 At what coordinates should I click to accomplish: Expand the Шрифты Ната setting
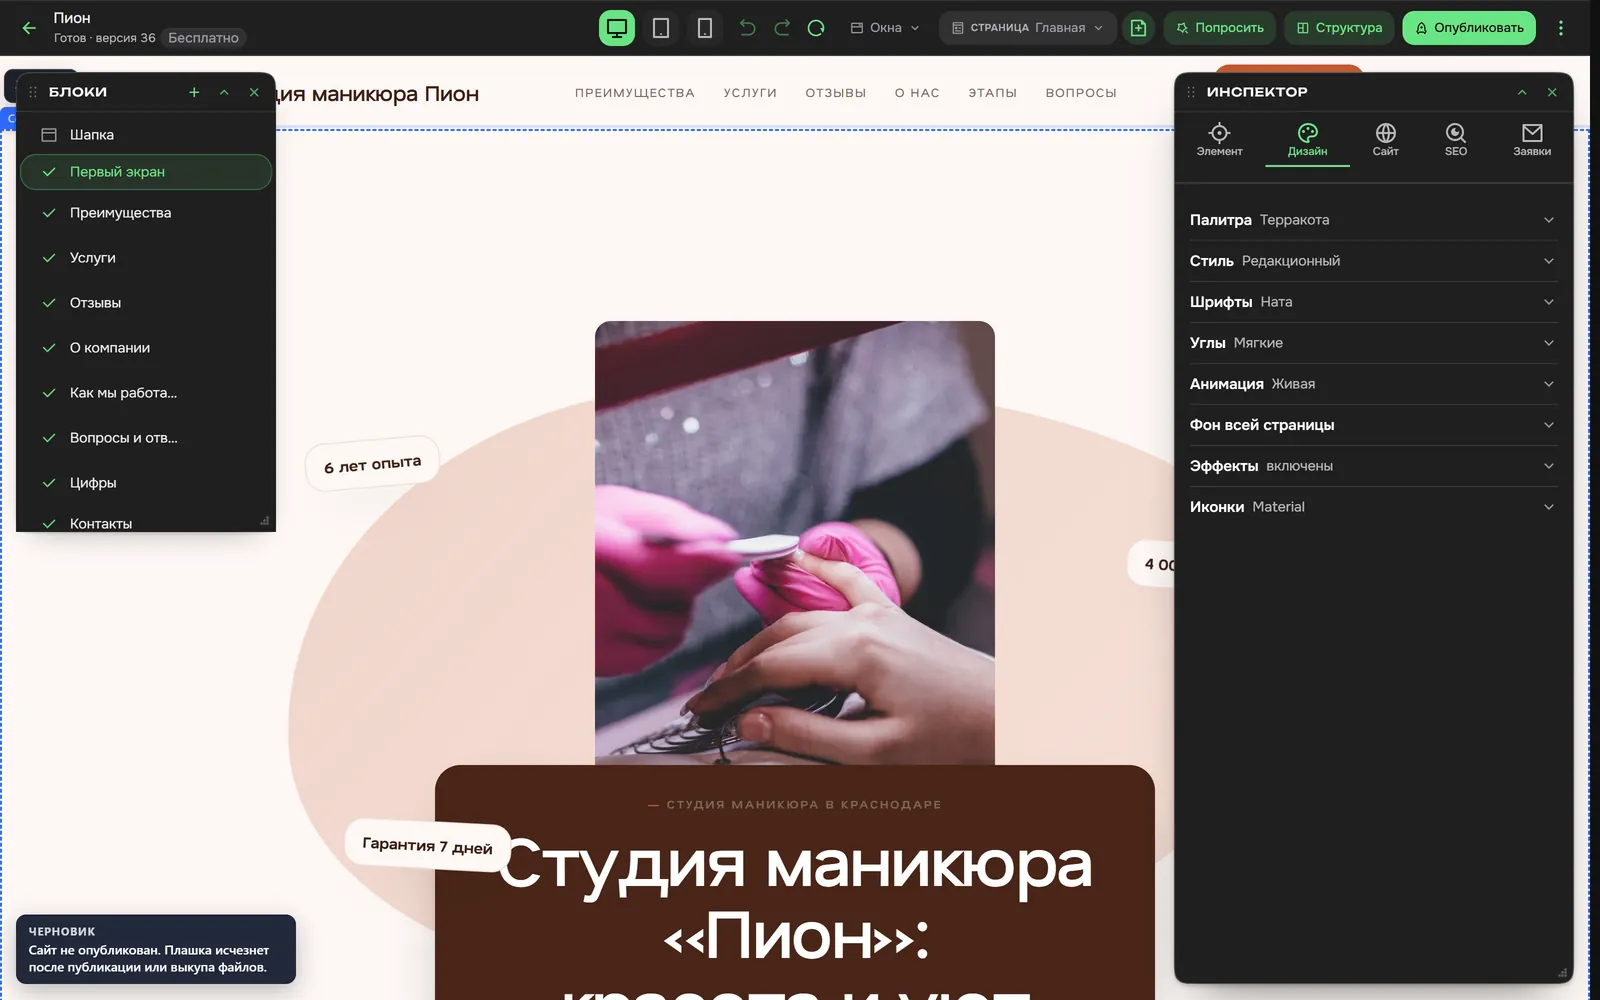(x=1372, y=302)
